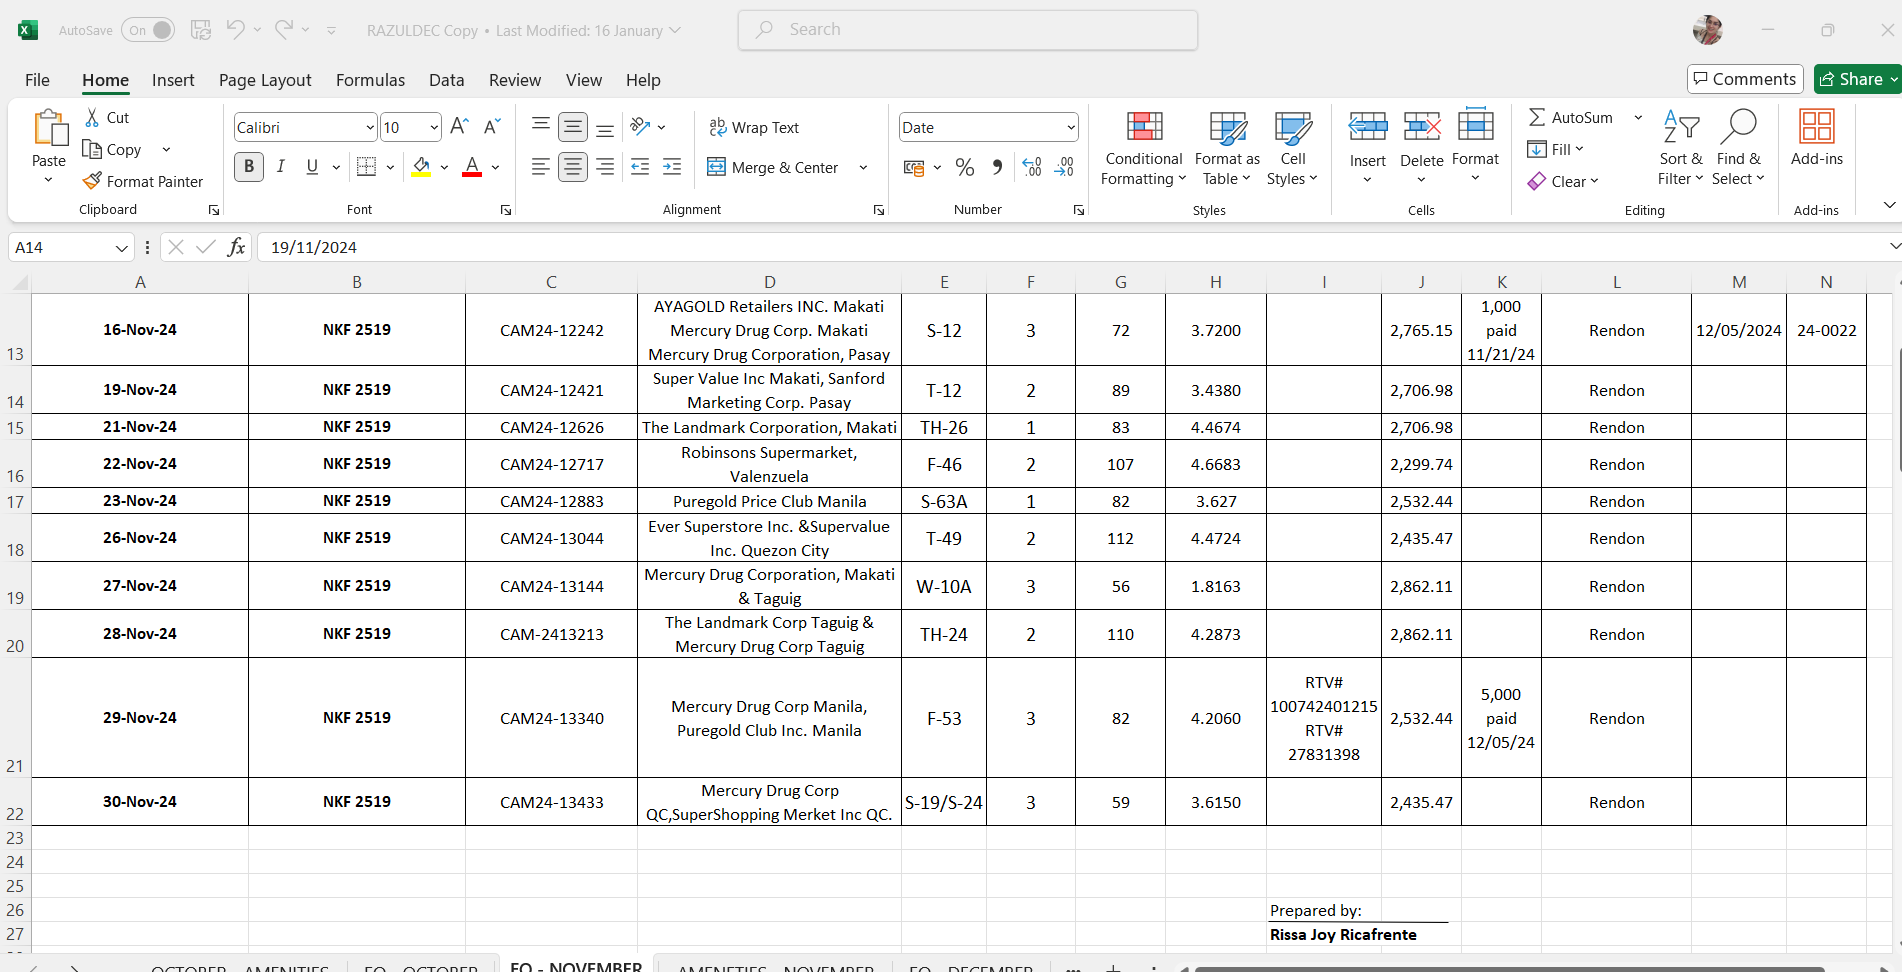
Task: Click the Insert Function fx icon
Action: pyautogui.click(x=236, y=247)
